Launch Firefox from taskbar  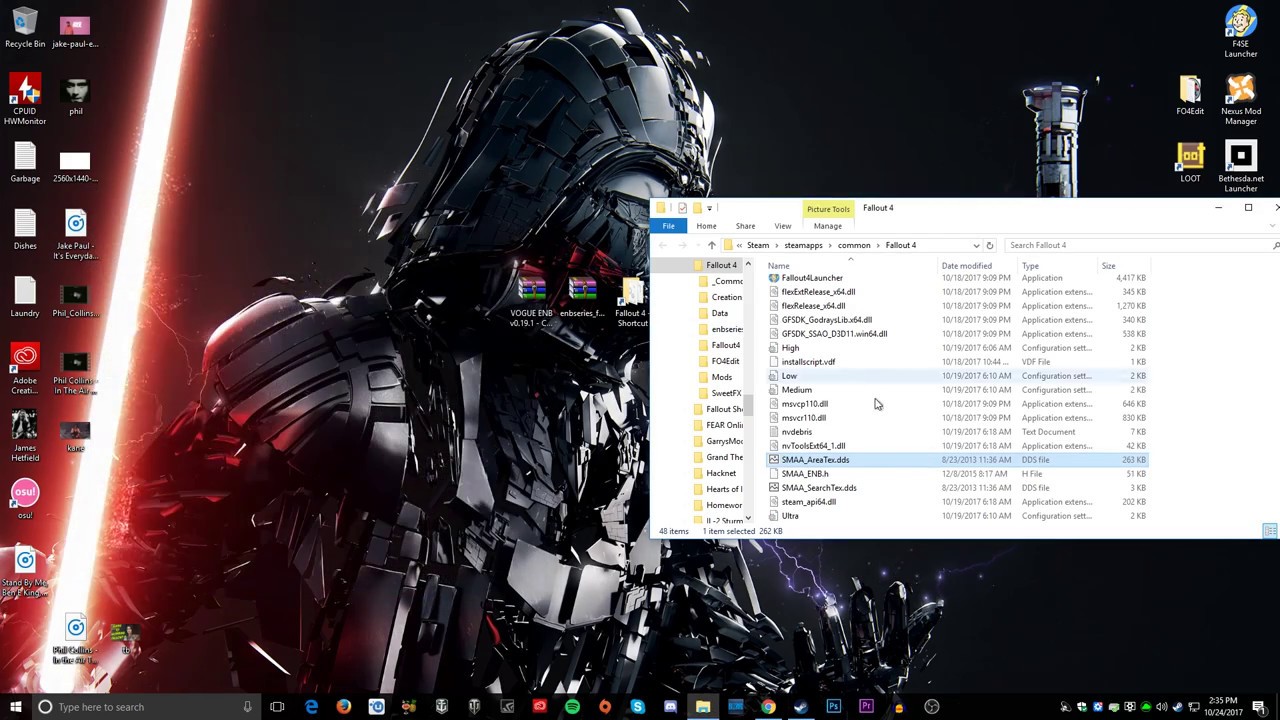click(x=344, y=707)
